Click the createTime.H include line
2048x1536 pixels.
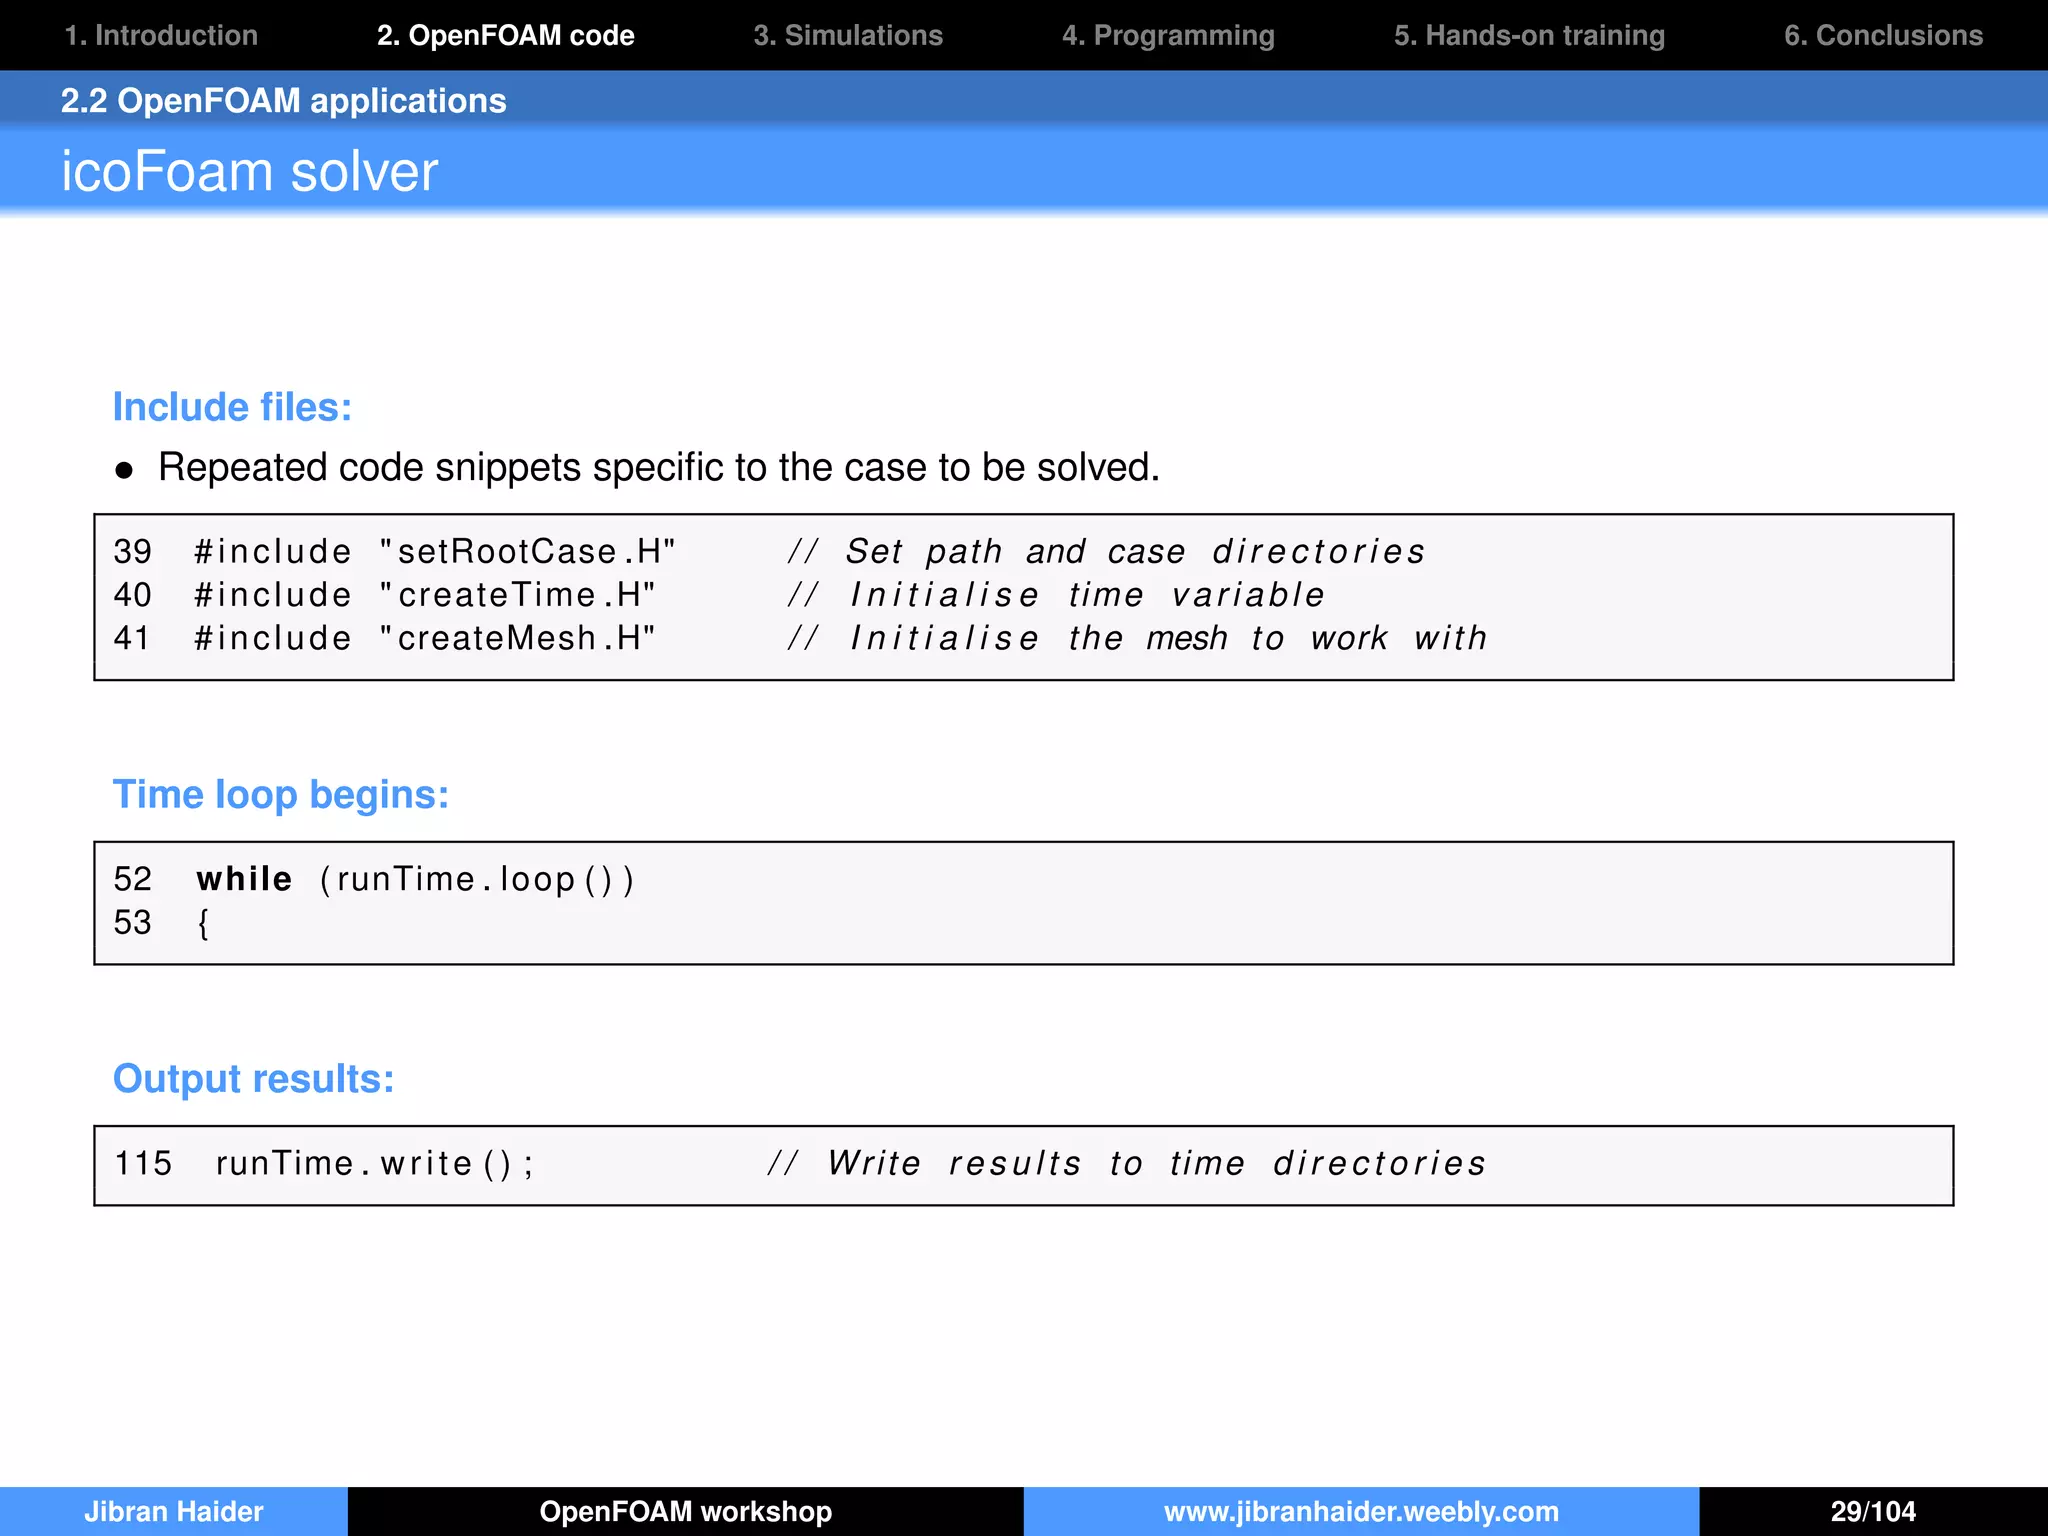[x=718, y=595]
